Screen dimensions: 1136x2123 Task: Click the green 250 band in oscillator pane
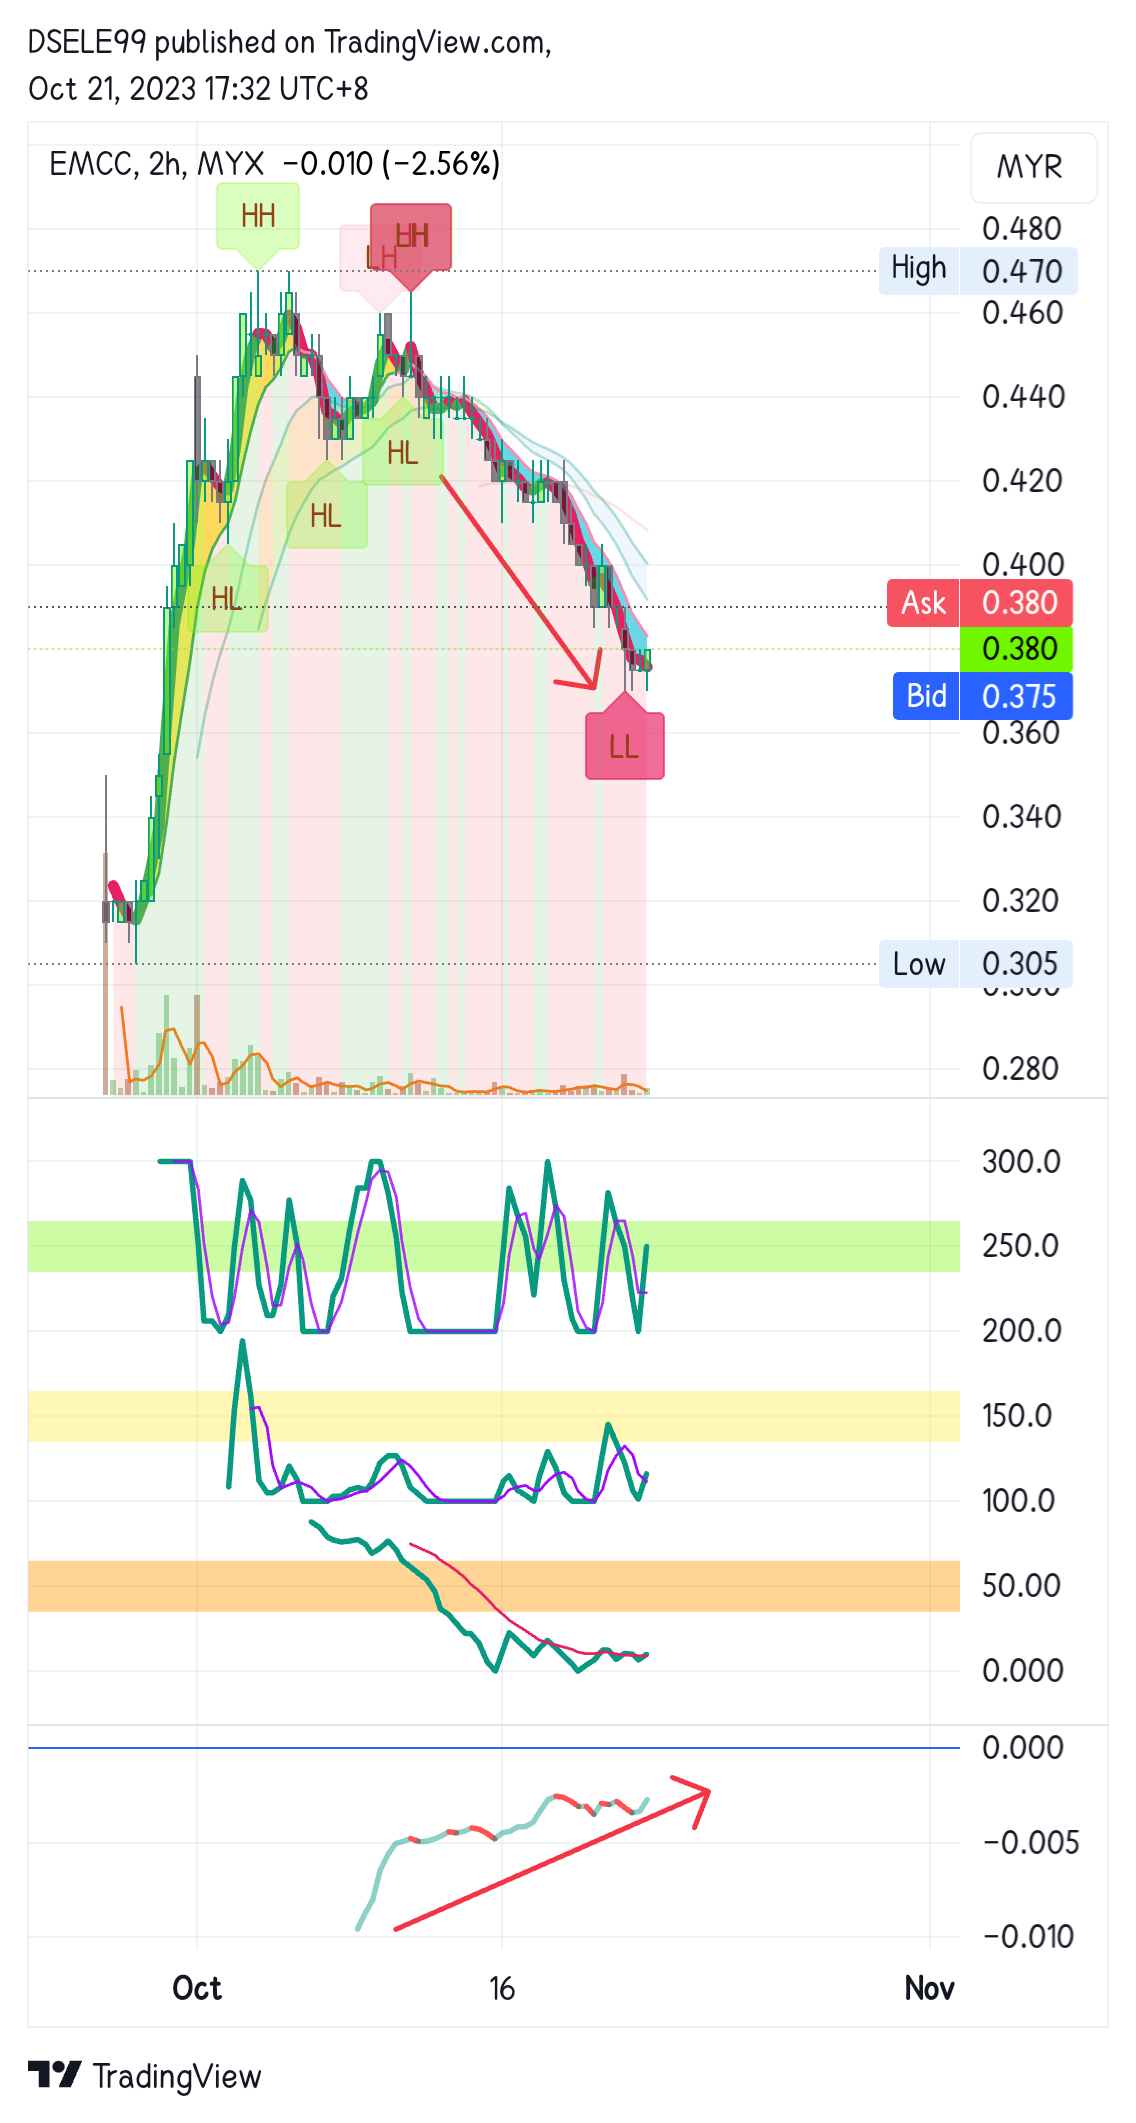point(494,1246)
